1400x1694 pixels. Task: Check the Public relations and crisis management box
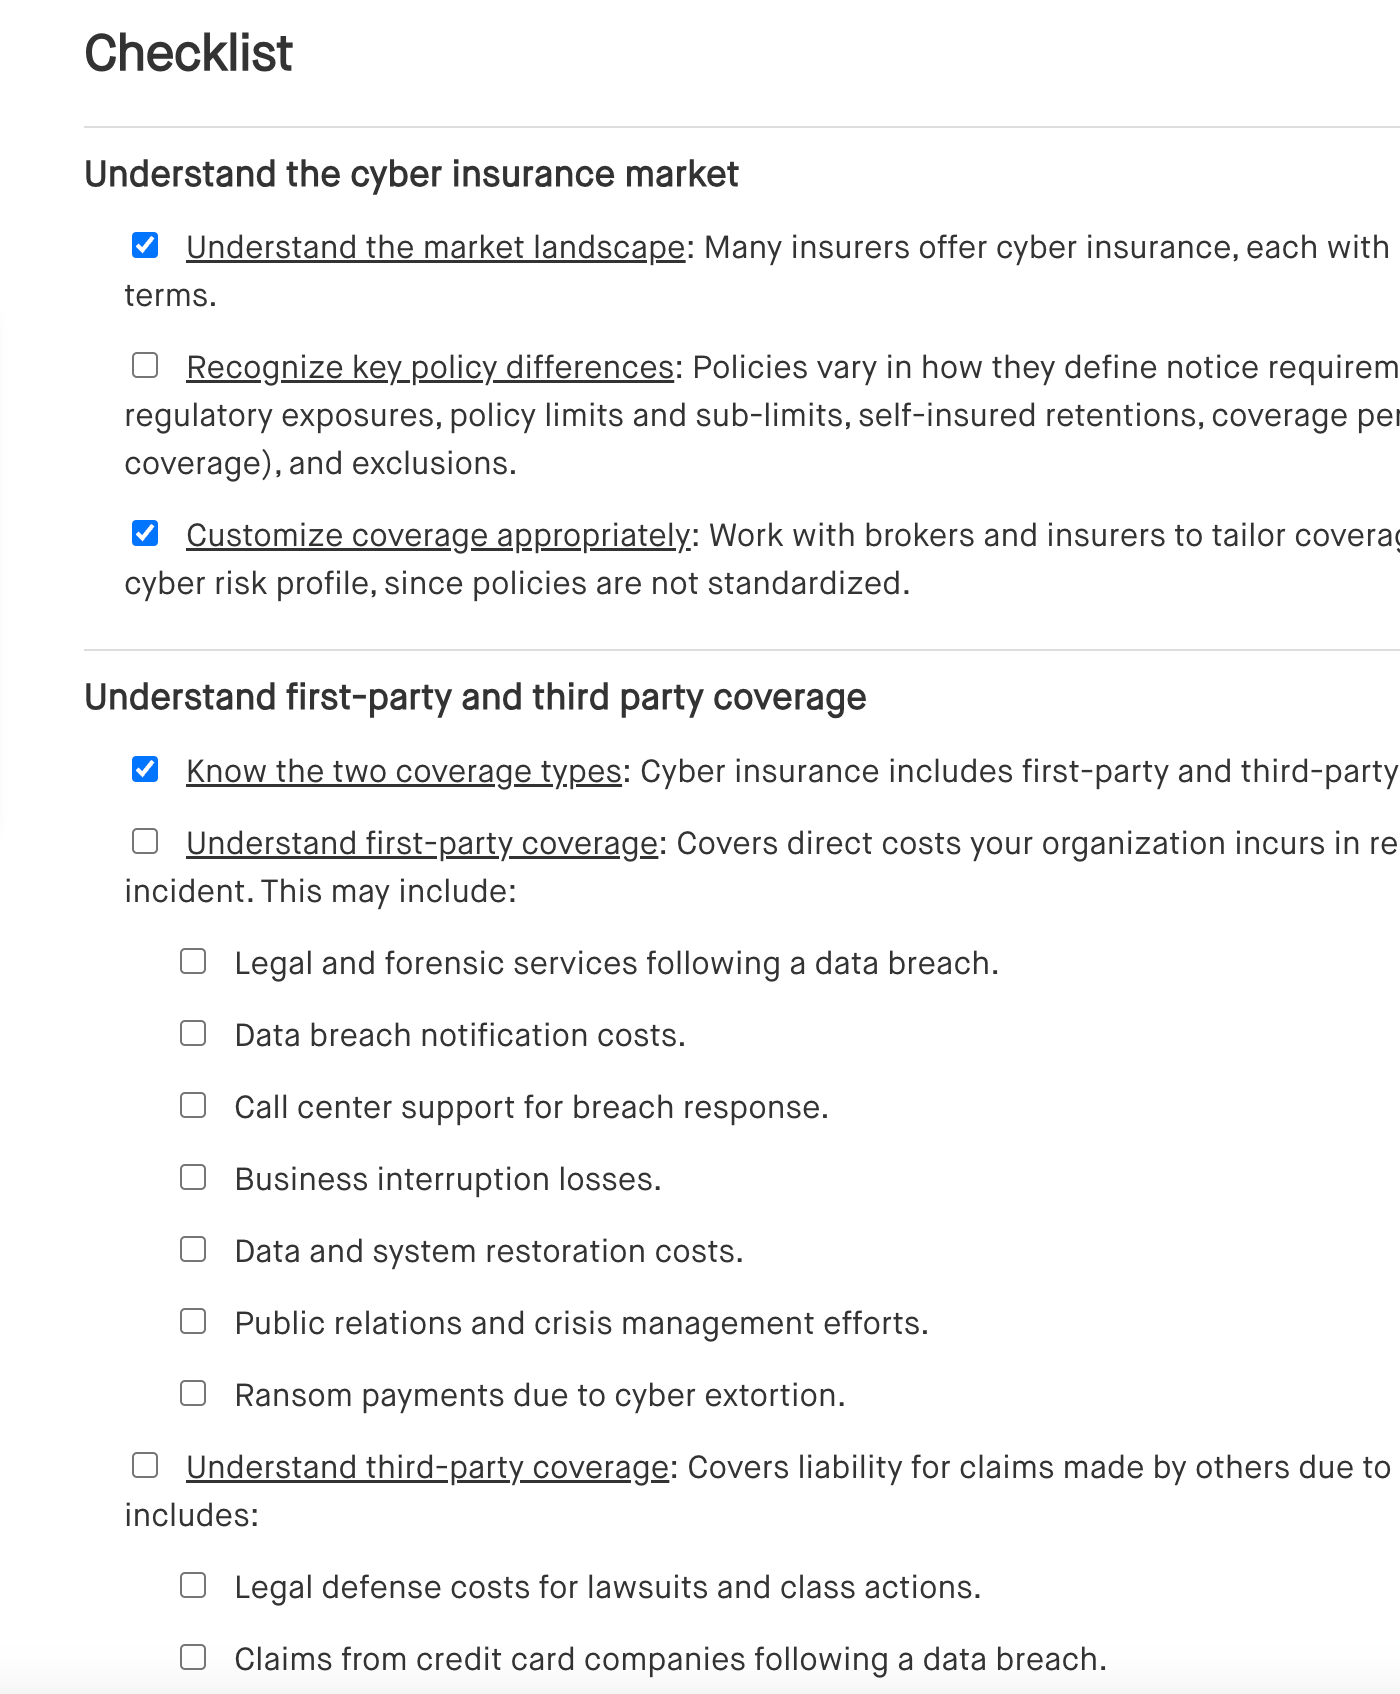point(192,1320)
